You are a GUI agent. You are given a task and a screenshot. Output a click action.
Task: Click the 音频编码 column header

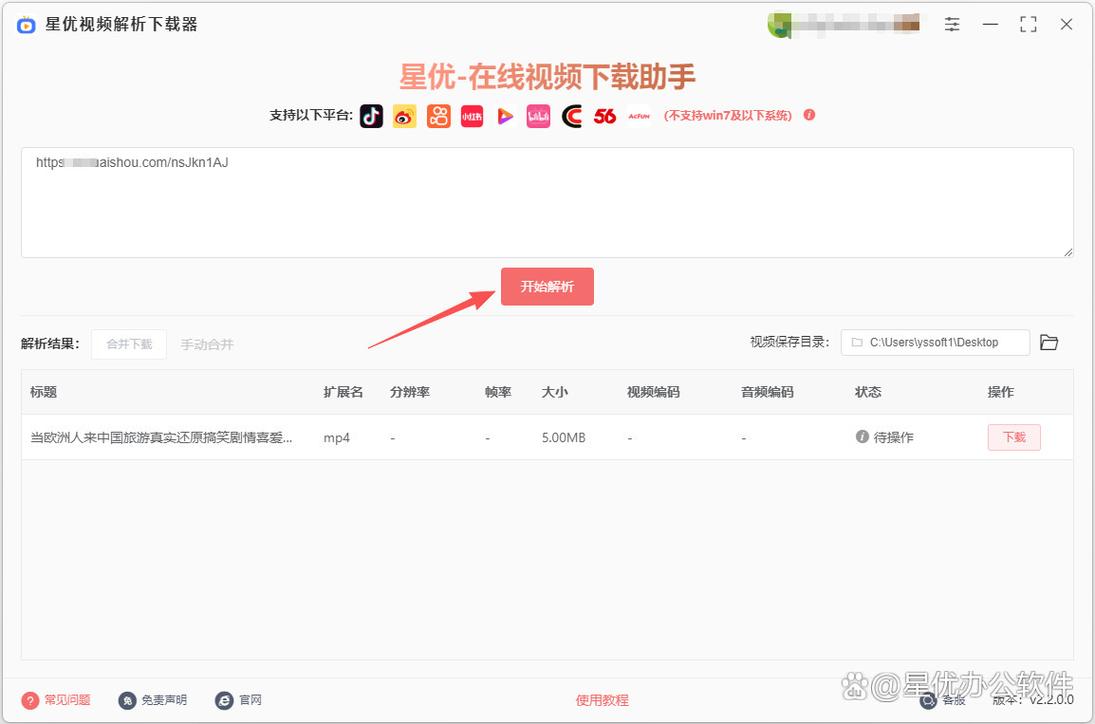click(767, 392)
